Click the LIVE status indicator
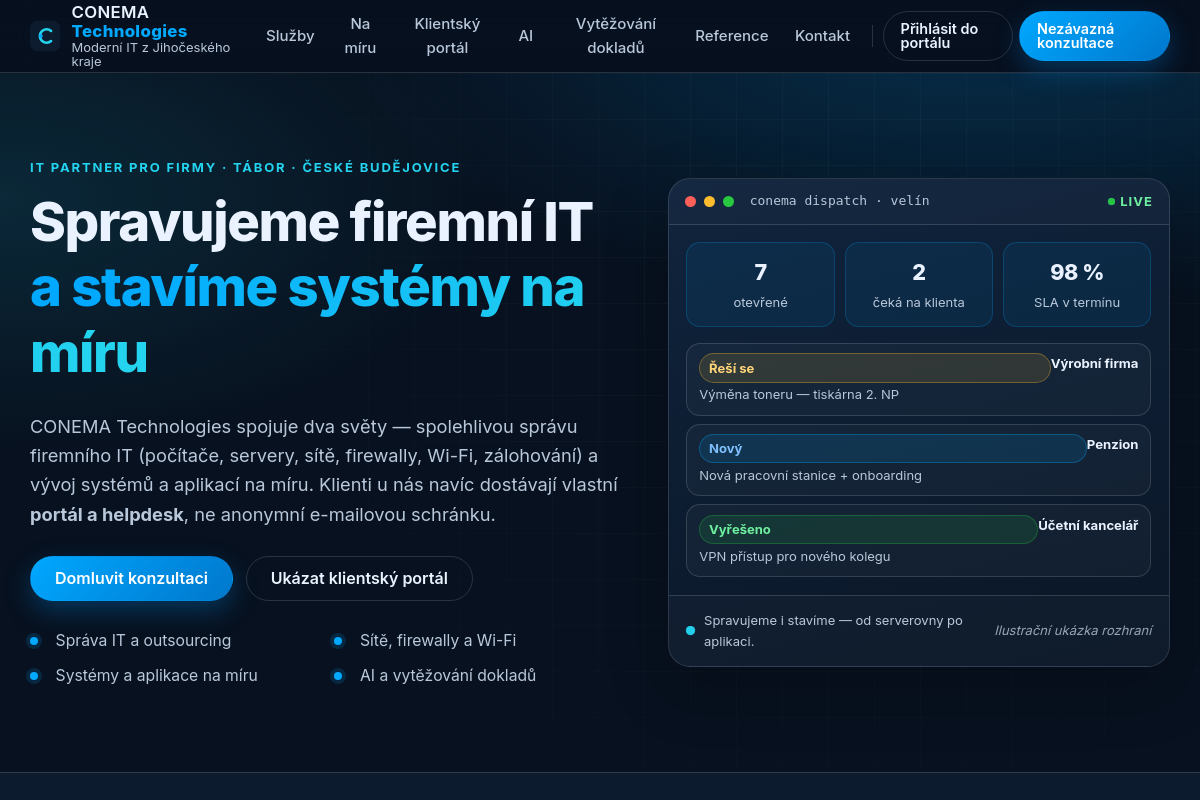This screenshot has height=800, width=1200. (1130, 201)
